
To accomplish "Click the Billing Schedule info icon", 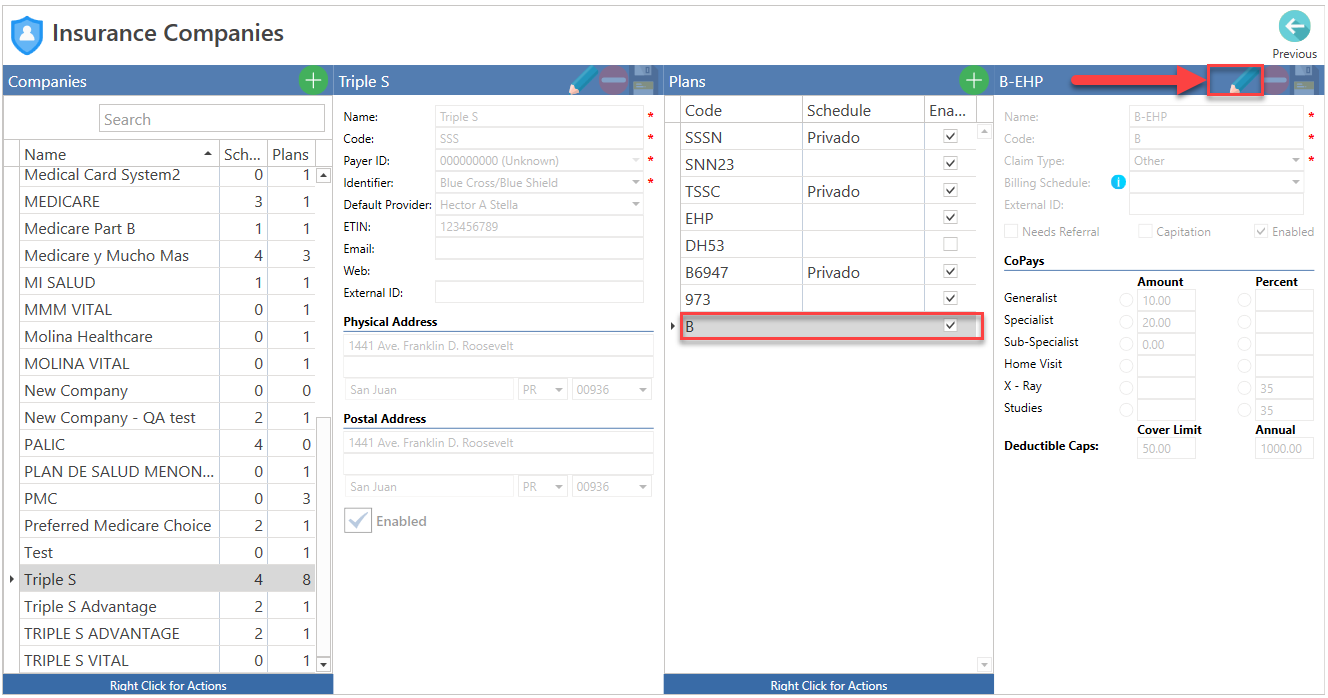I will (x=1118, y=182).
